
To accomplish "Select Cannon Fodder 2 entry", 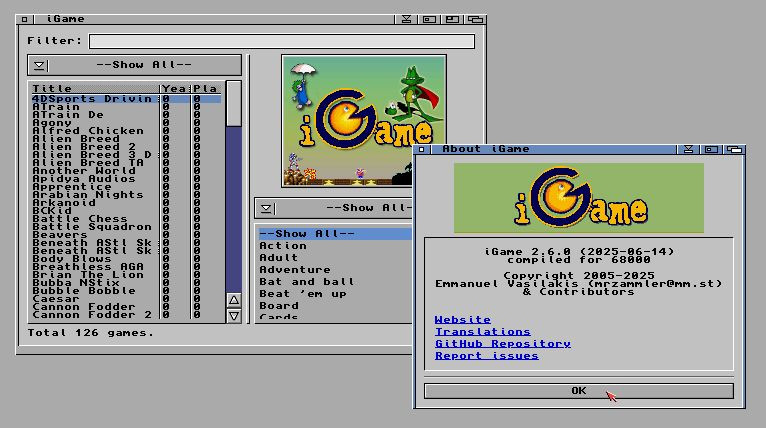I will [x=126, y=315].
